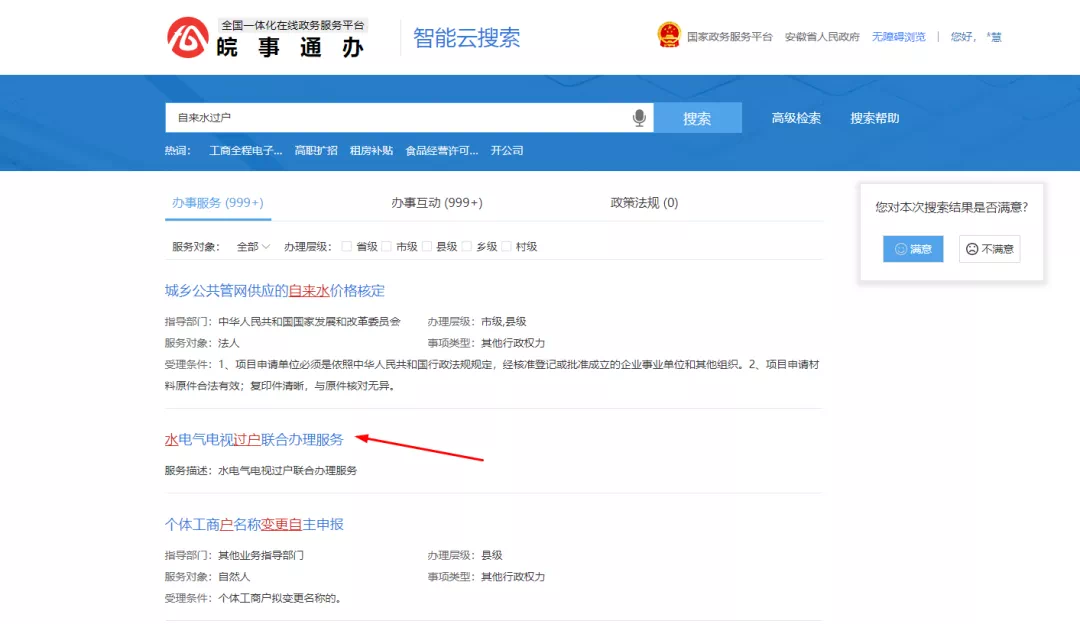Click the 高级检索 link
This screenshot has width=1080, height=624.
(x=796, y=118)
